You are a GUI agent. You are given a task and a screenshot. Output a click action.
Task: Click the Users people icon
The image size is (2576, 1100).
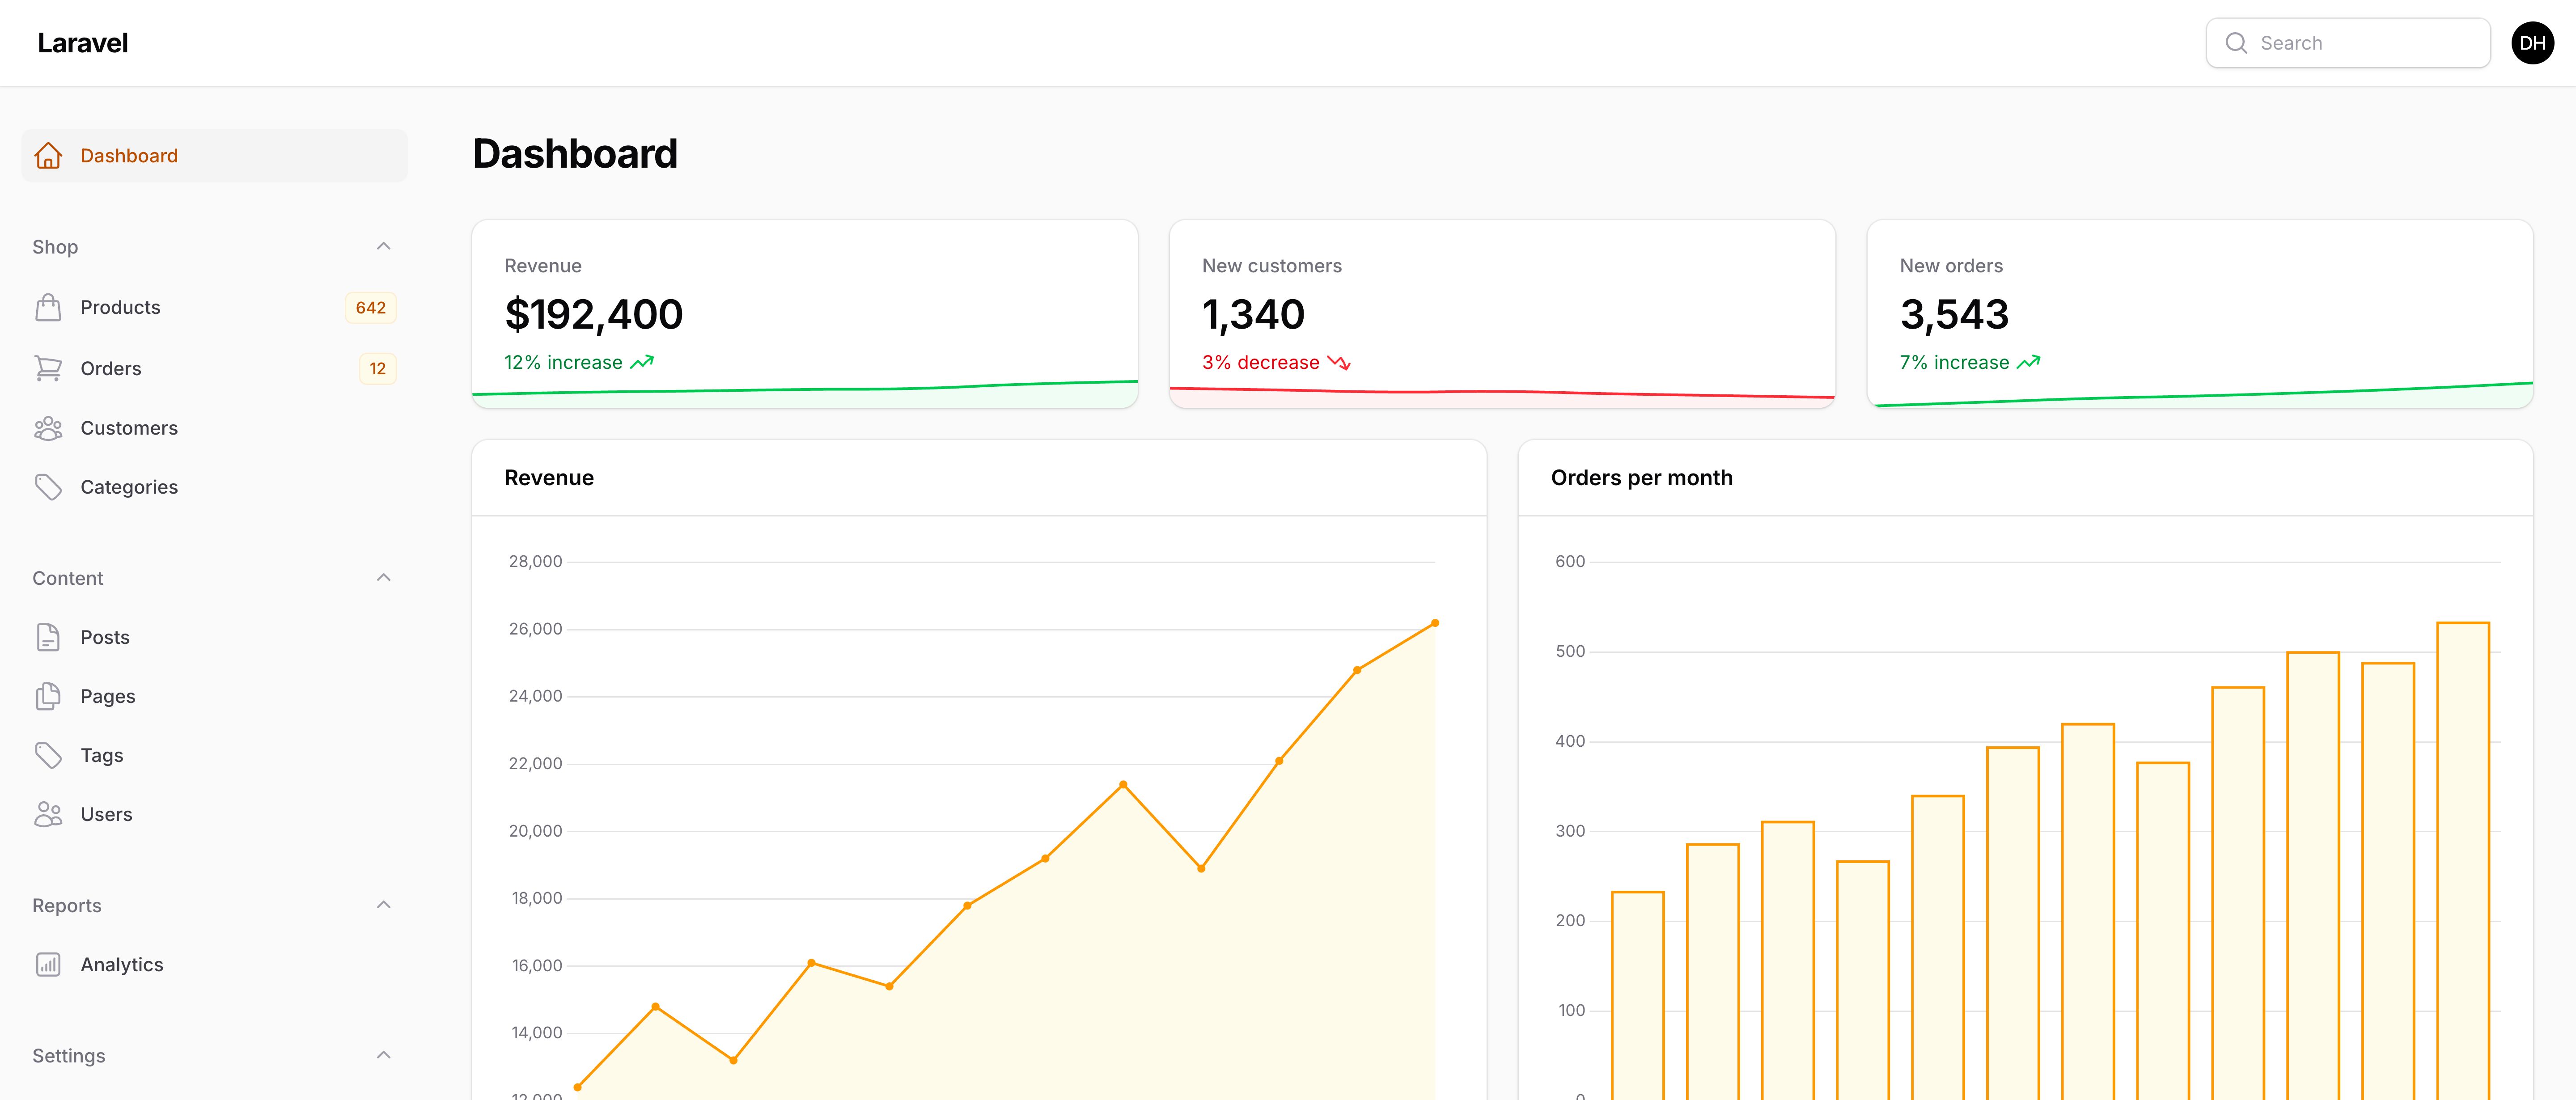[x=48, y=814]
